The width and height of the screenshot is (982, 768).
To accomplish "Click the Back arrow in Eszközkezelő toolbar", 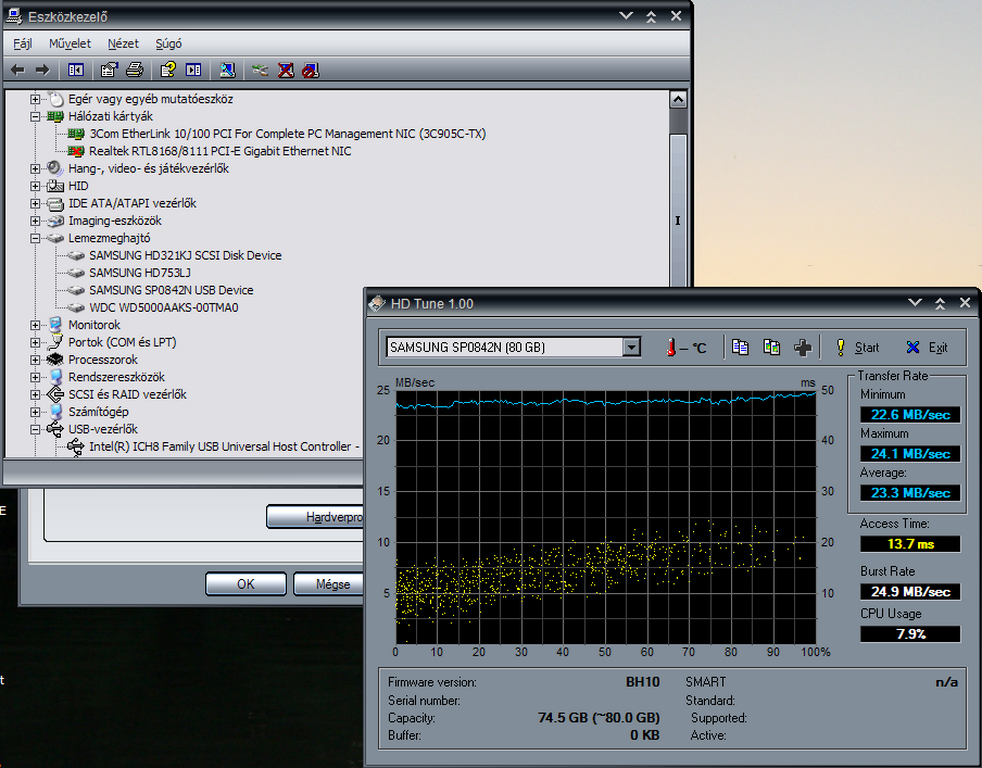I will 18,70.
